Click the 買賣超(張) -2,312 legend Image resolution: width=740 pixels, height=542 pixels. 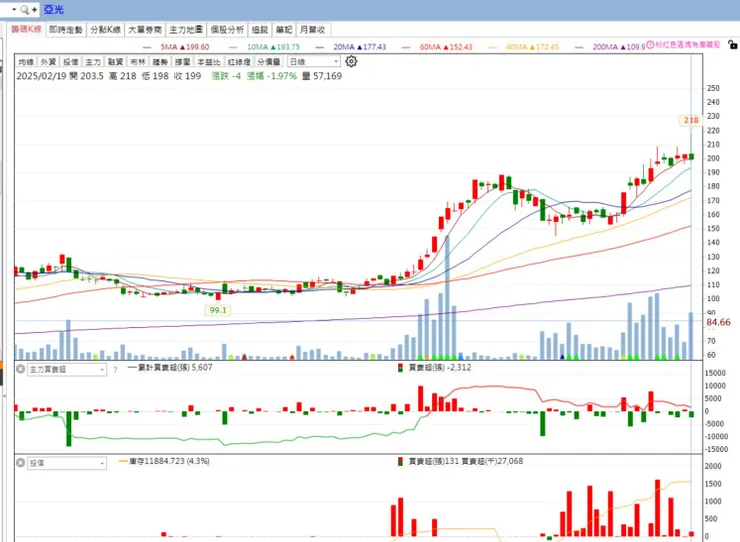435,367
